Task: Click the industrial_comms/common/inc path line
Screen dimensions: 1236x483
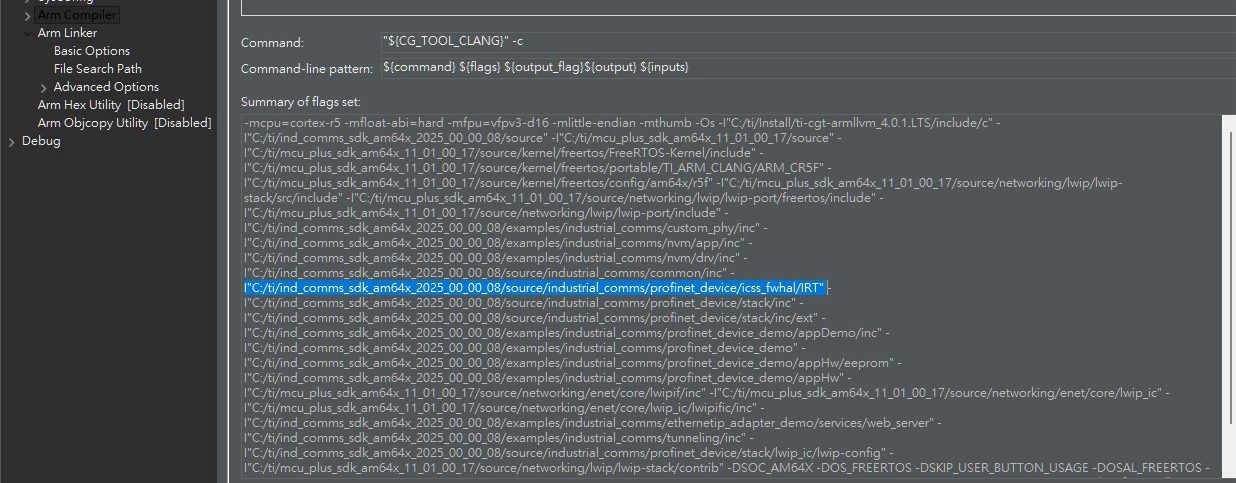Action: pos(490,273)
